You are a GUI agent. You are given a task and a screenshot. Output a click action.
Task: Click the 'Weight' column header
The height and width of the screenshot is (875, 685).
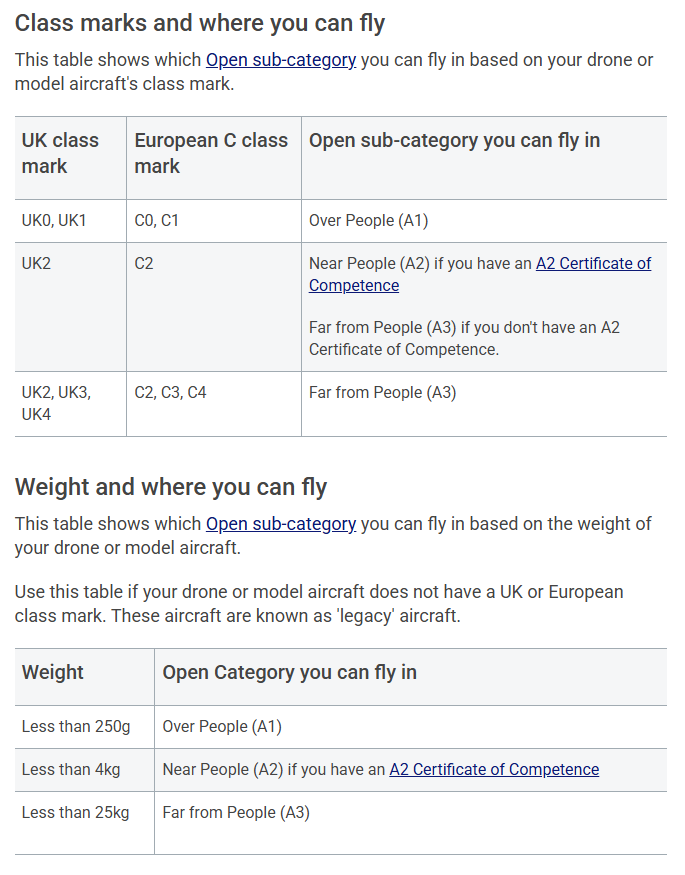(x=53, y=673)
